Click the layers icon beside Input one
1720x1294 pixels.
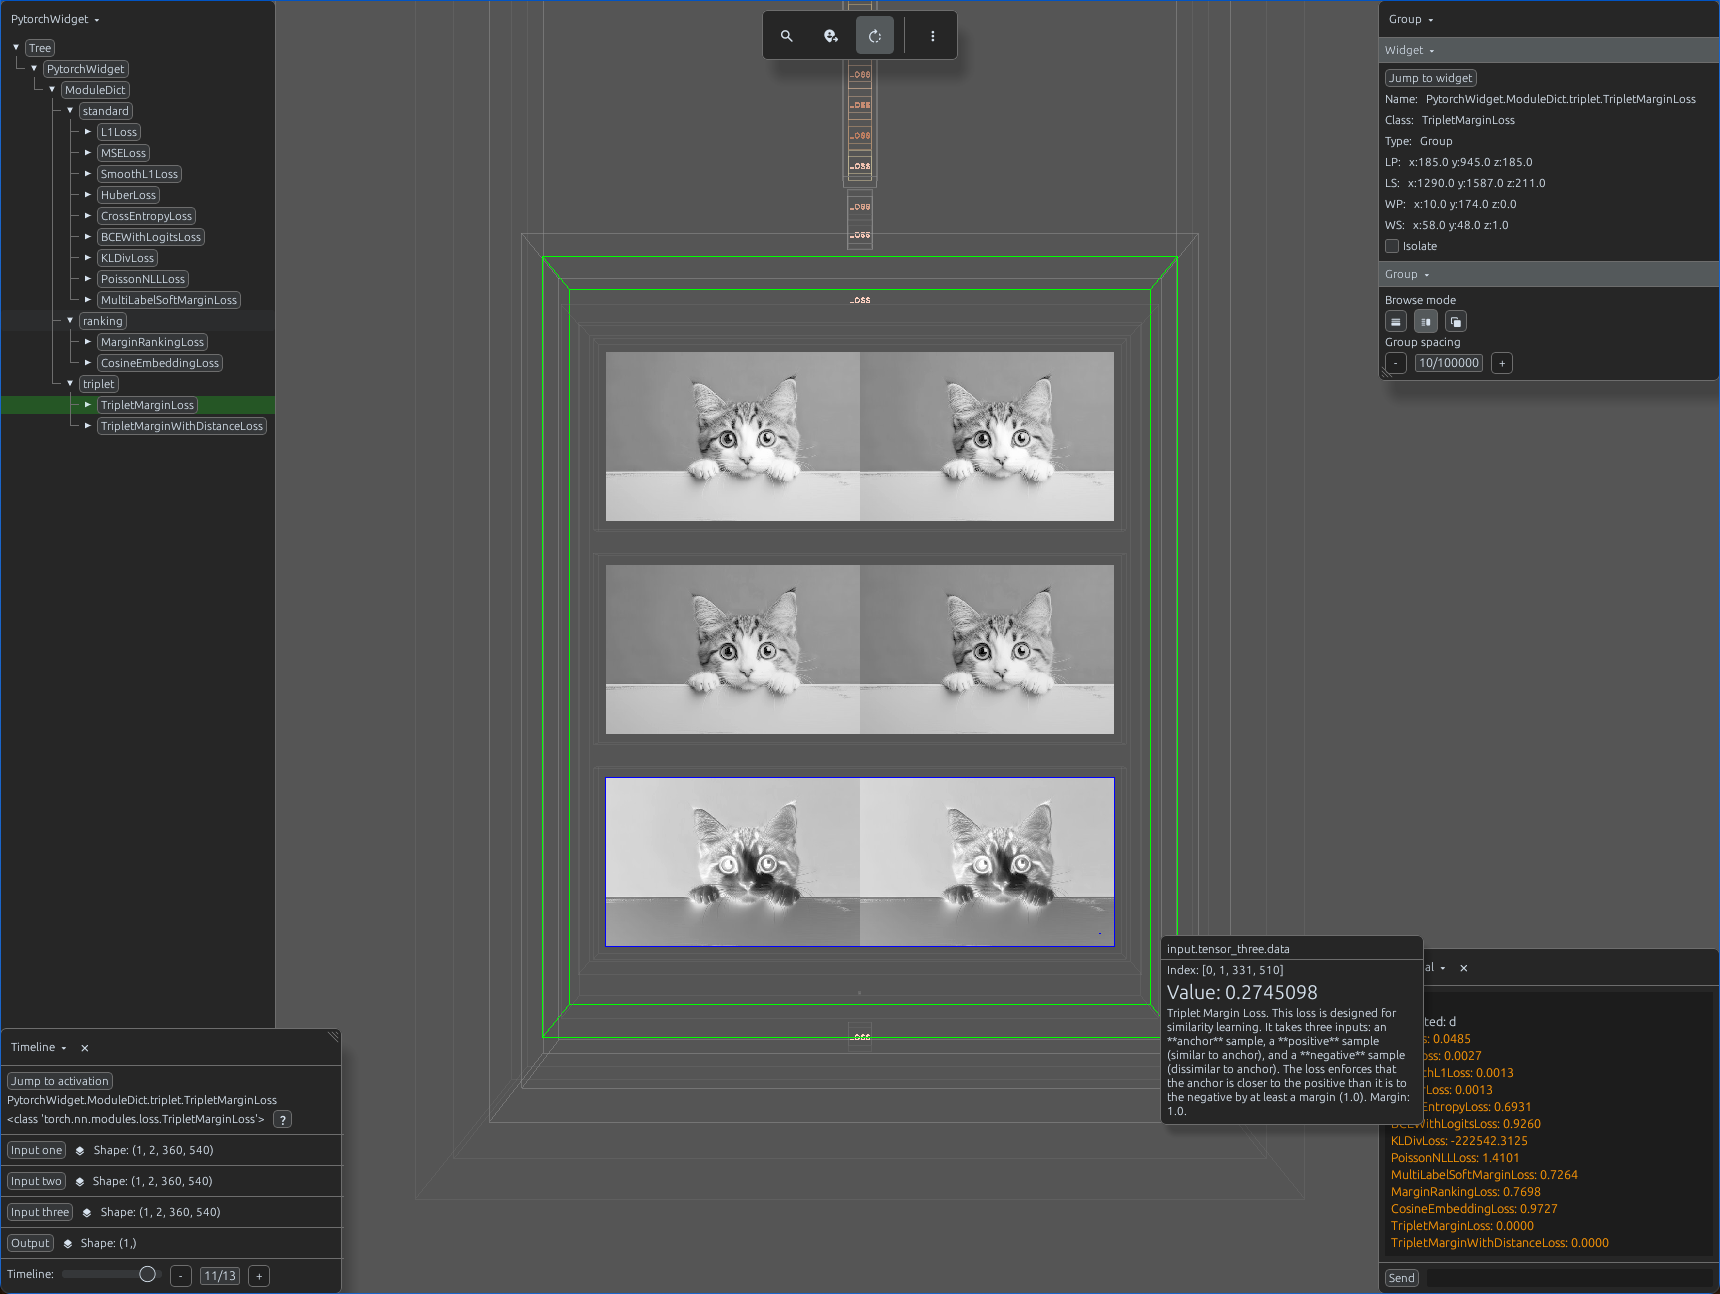click(80, 1151)
